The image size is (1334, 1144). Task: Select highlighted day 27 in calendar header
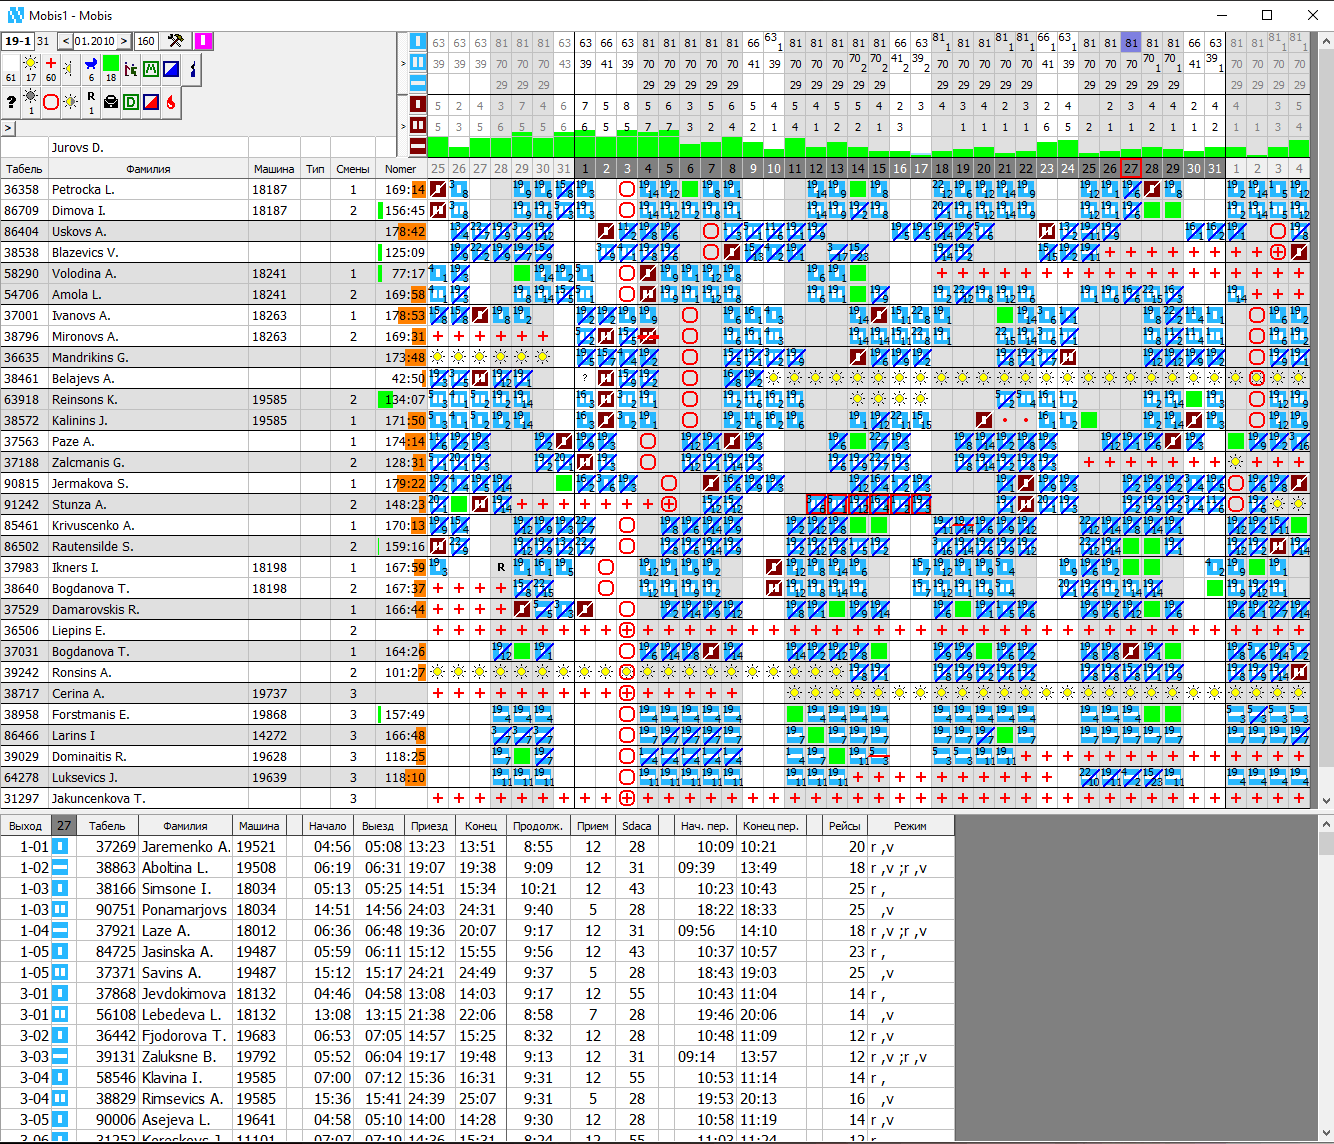(x=1131, y=168)
